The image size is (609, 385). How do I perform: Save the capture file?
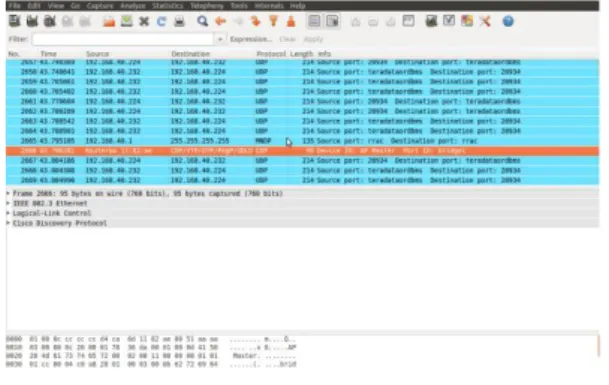click(127, 21)
